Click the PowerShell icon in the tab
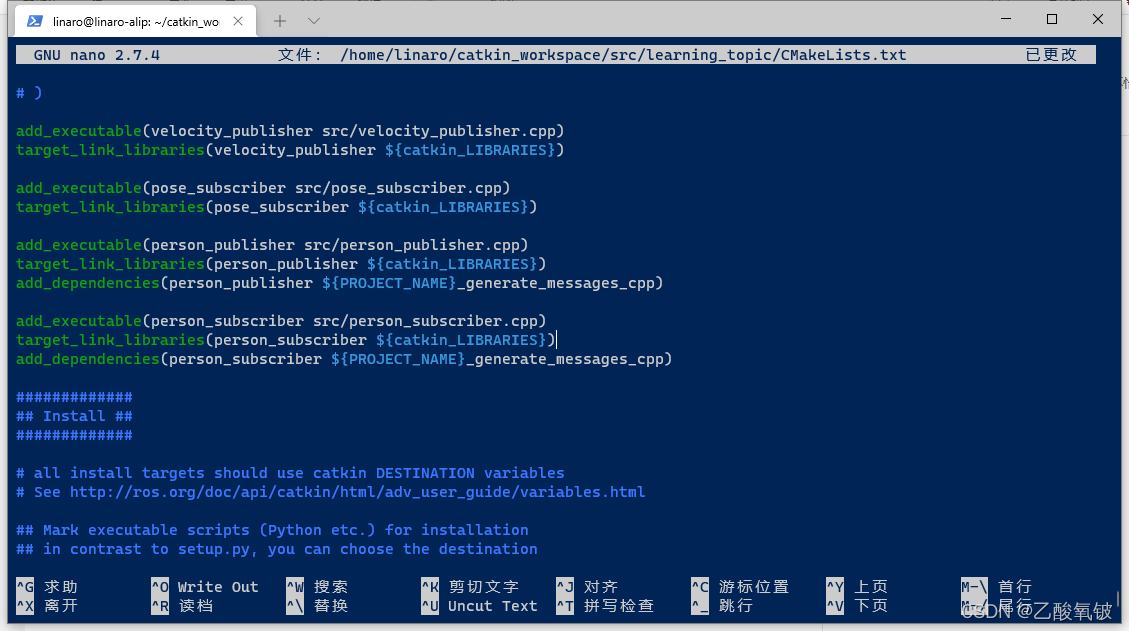This screenshot has height=631, width=1129. pyautogui.click(x=35, y=22)
